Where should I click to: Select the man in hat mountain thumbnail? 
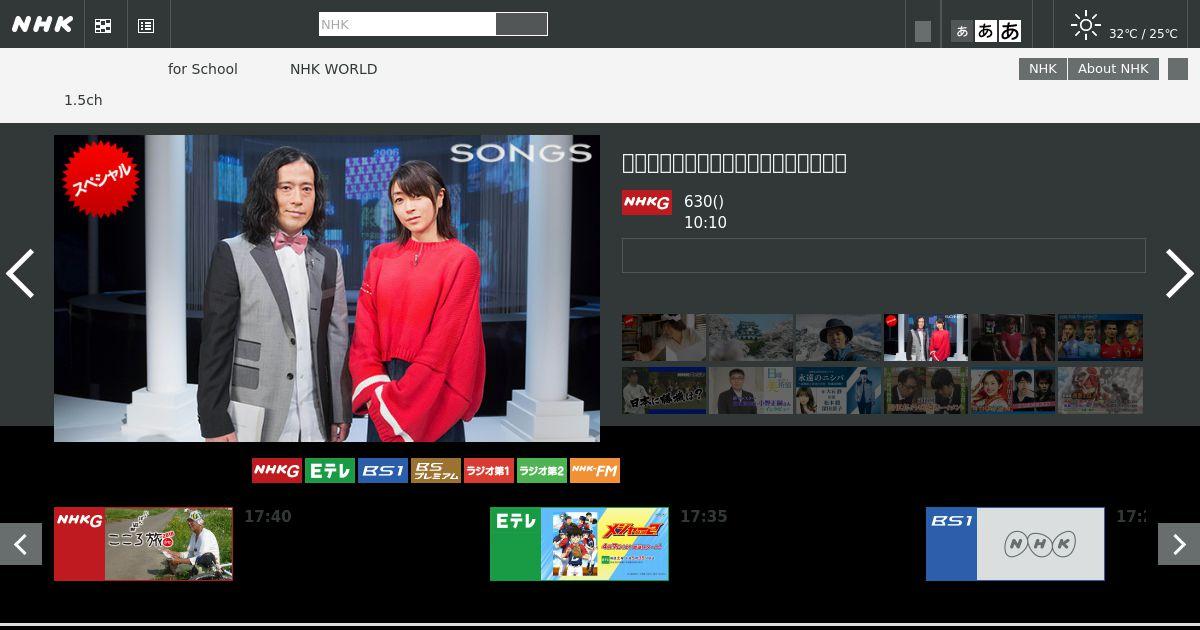(x=839, y=338)
